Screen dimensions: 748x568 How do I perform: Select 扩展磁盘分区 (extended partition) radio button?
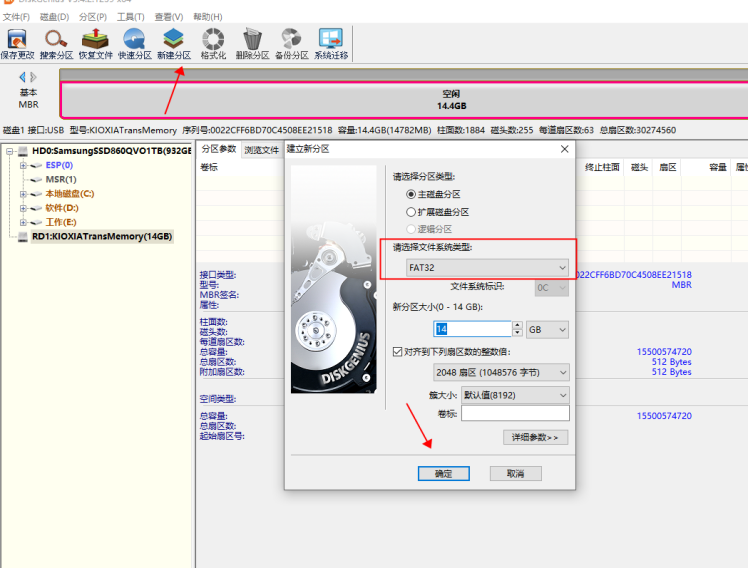point(411,212)
